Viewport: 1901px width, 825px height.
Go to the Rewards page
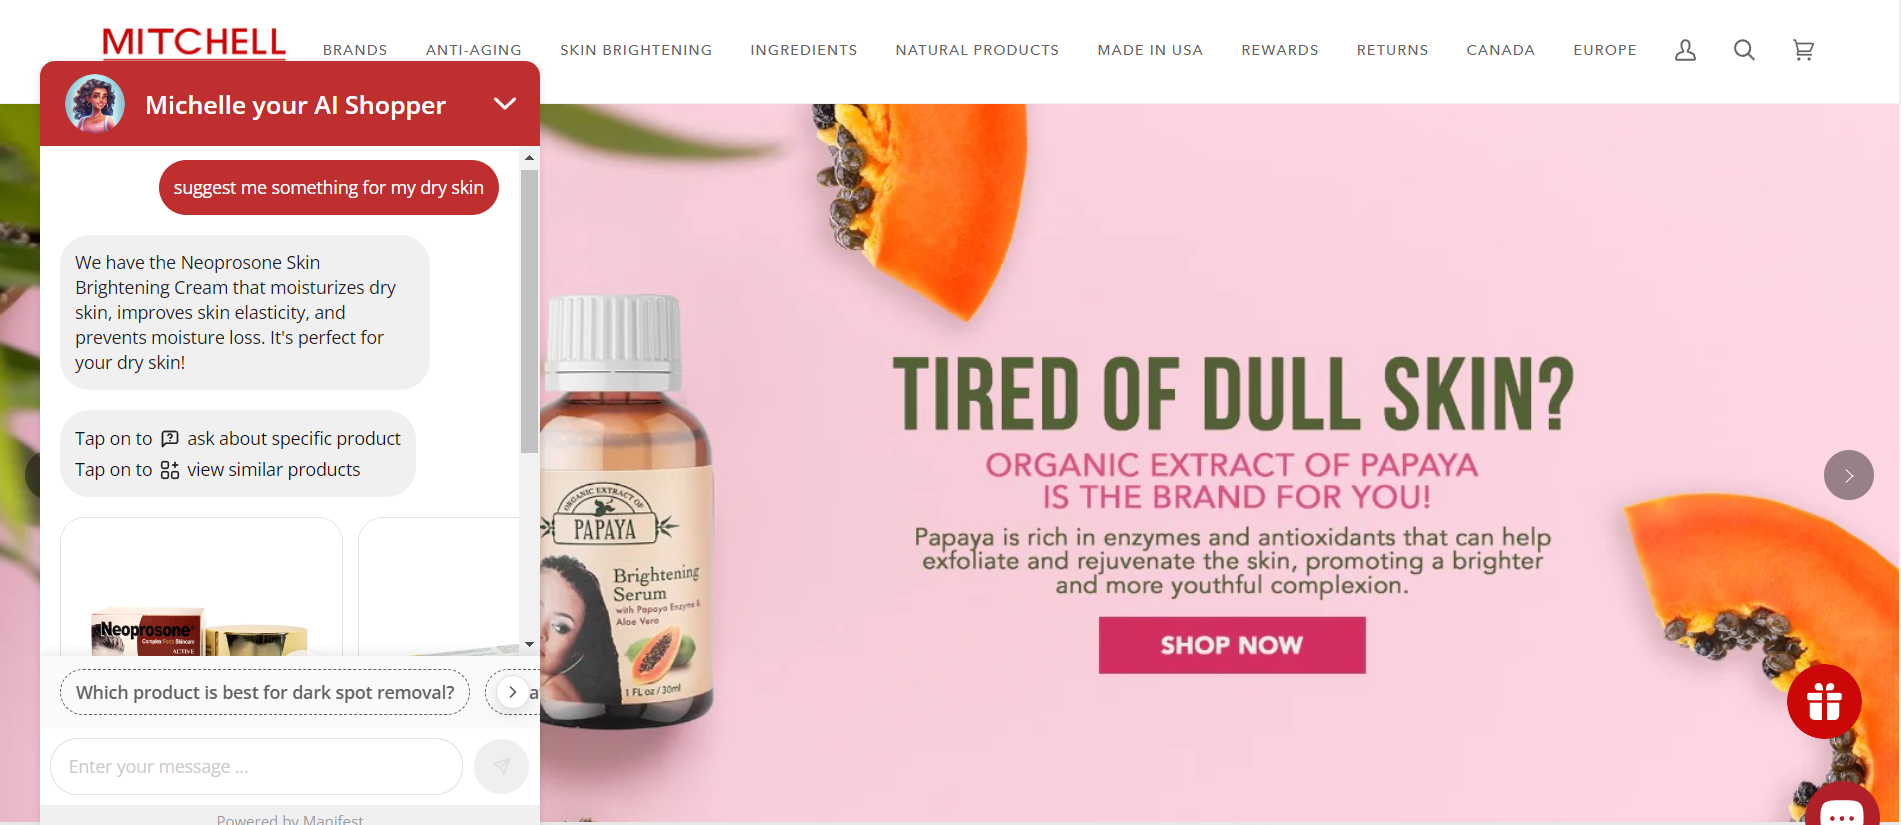coord(1280,50)
